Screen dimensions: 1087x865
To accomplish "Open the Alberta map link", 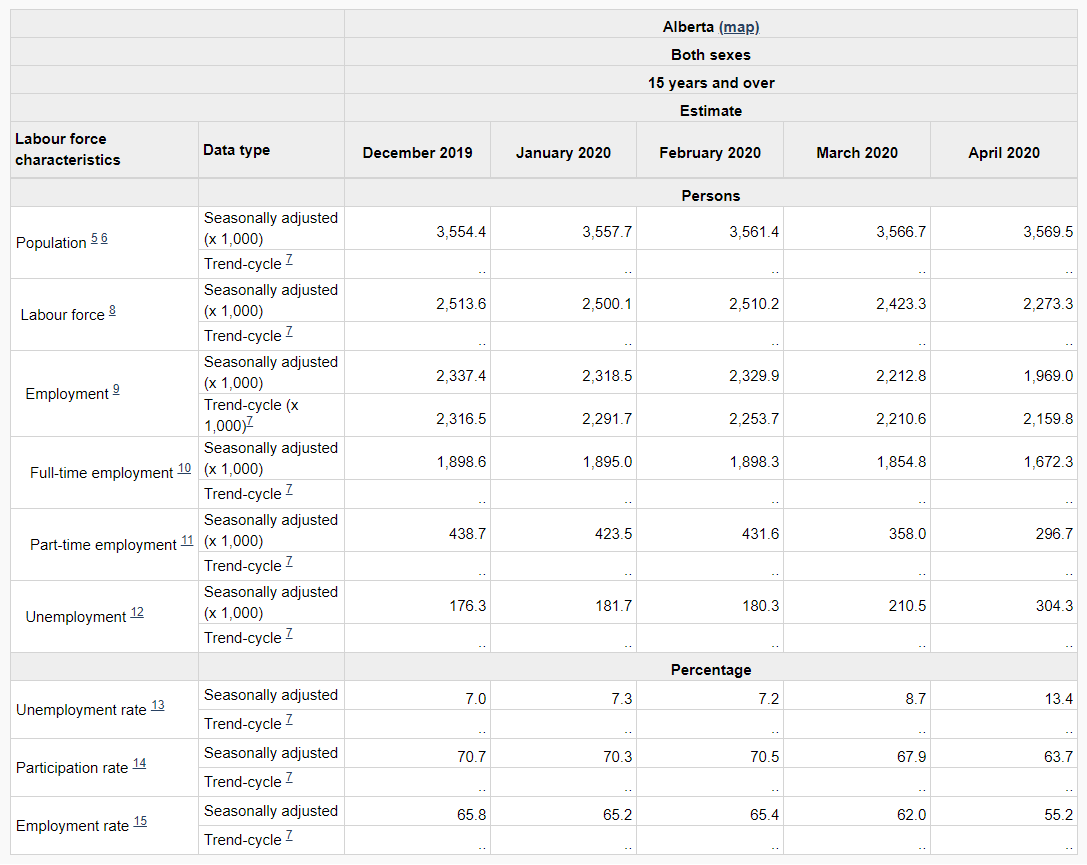I will pos(739,27).
